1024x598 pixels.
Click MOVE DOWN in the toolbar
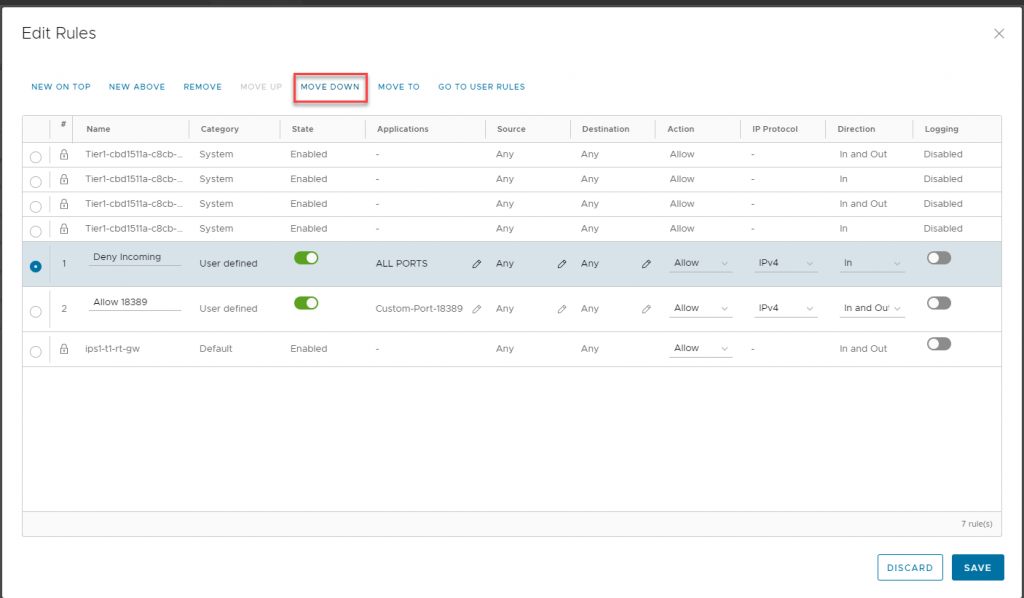click(x=330, y=87)
